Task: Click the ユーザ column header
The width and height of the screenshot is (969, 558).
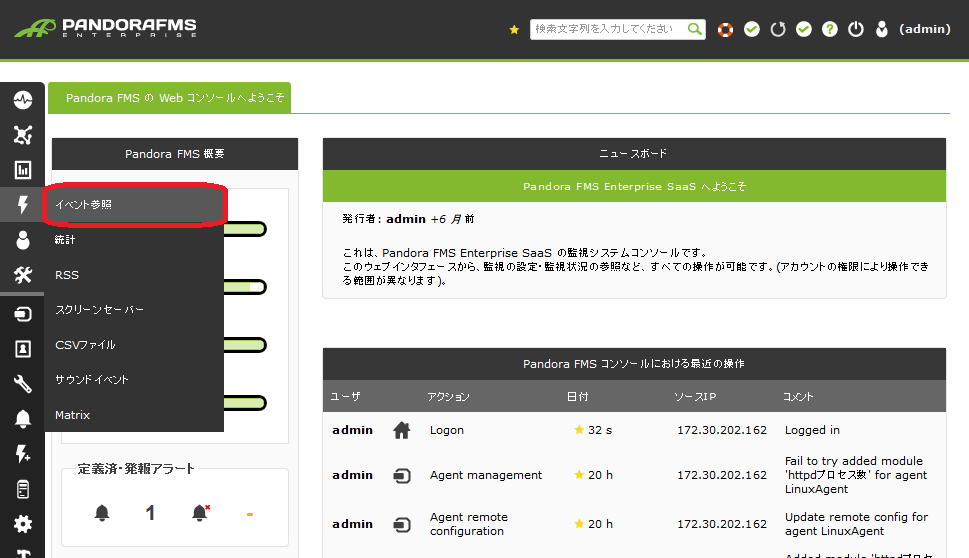Action: click(x=345, y=396)
